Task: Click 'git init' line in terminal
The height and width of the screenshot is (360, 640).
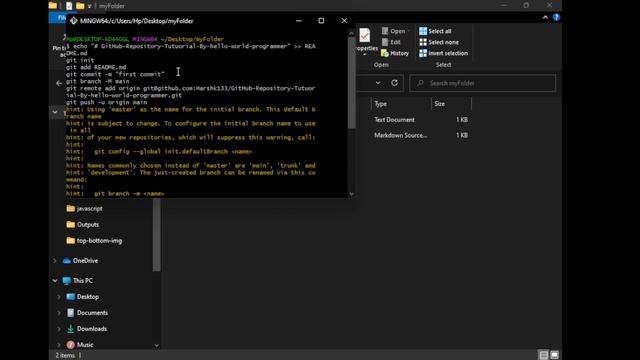Action: tap(80, 60)
